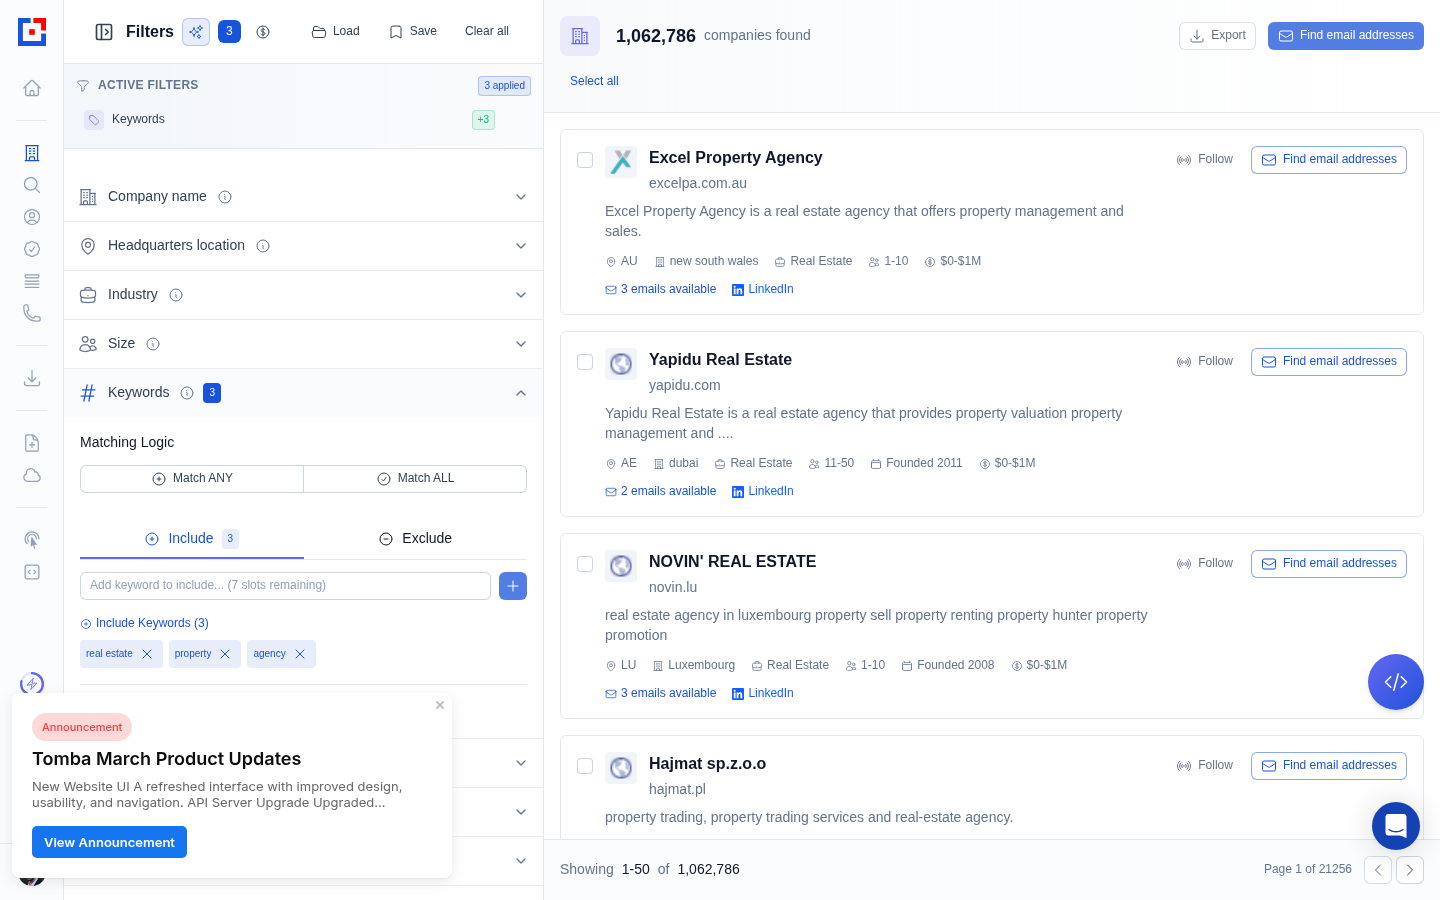Open the stacked list icon in the sidebar
The height and width of the screenshot is (900, 1440).
(32, 281)
